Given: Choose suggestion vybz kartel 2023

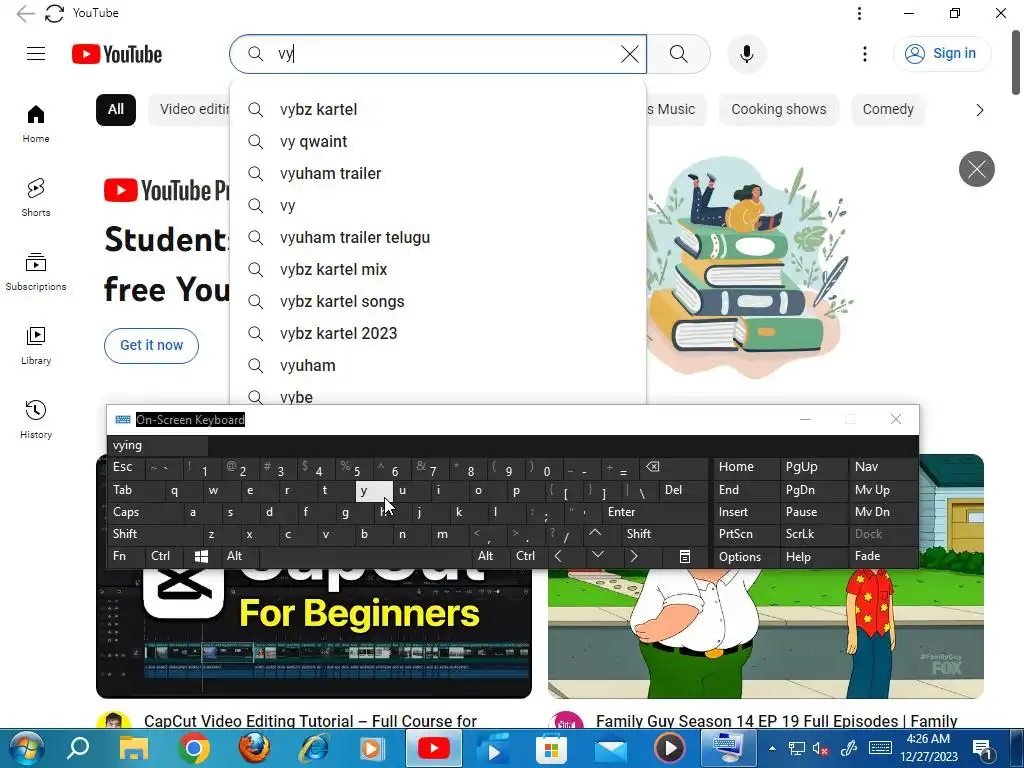Looking at the screenshot, I should point(438,333).
